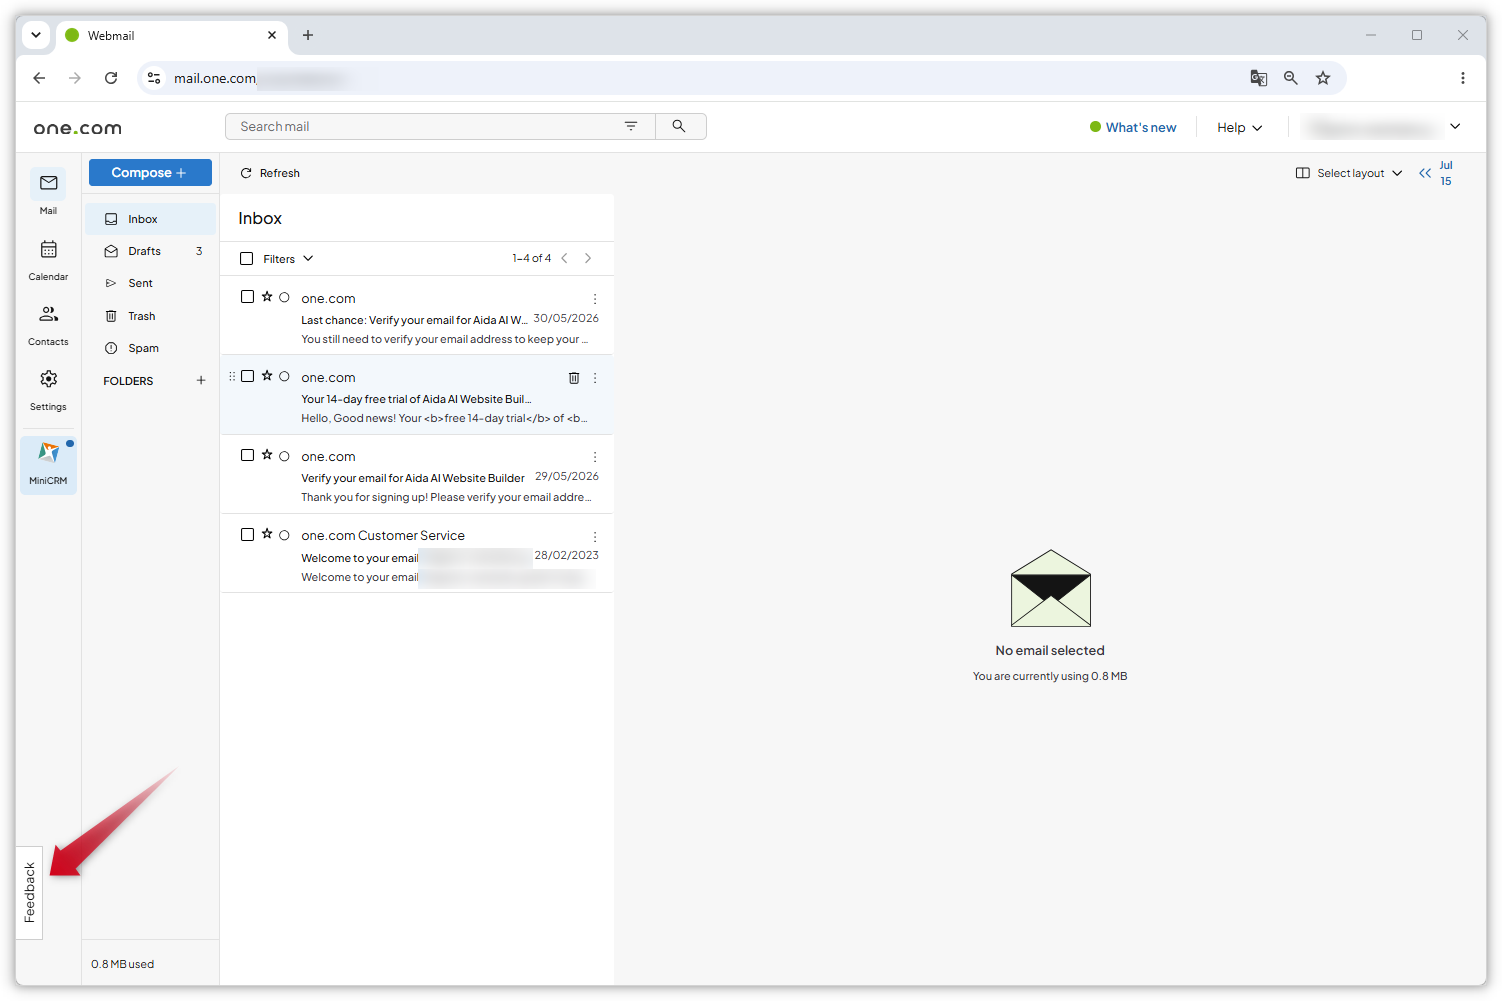Viewport: 1502px width, 1001px height.
Task: Click the Compose button
Action: point(150,173)
